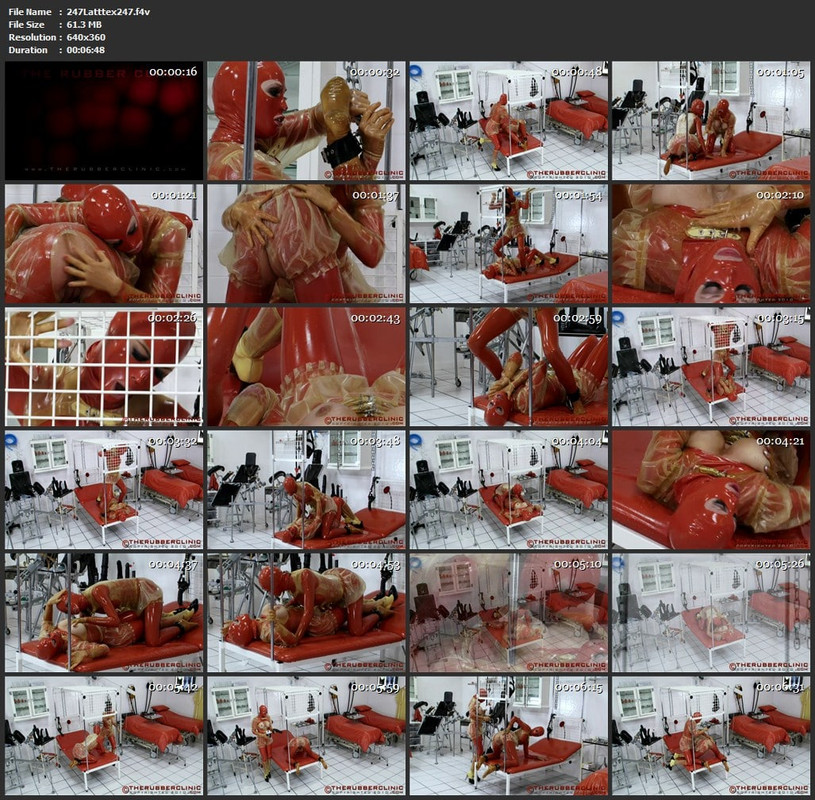Viewport: 815px width, 800px height.
Task: Open the thumbnail stamped 00:03:32
Action: [104, 490]
